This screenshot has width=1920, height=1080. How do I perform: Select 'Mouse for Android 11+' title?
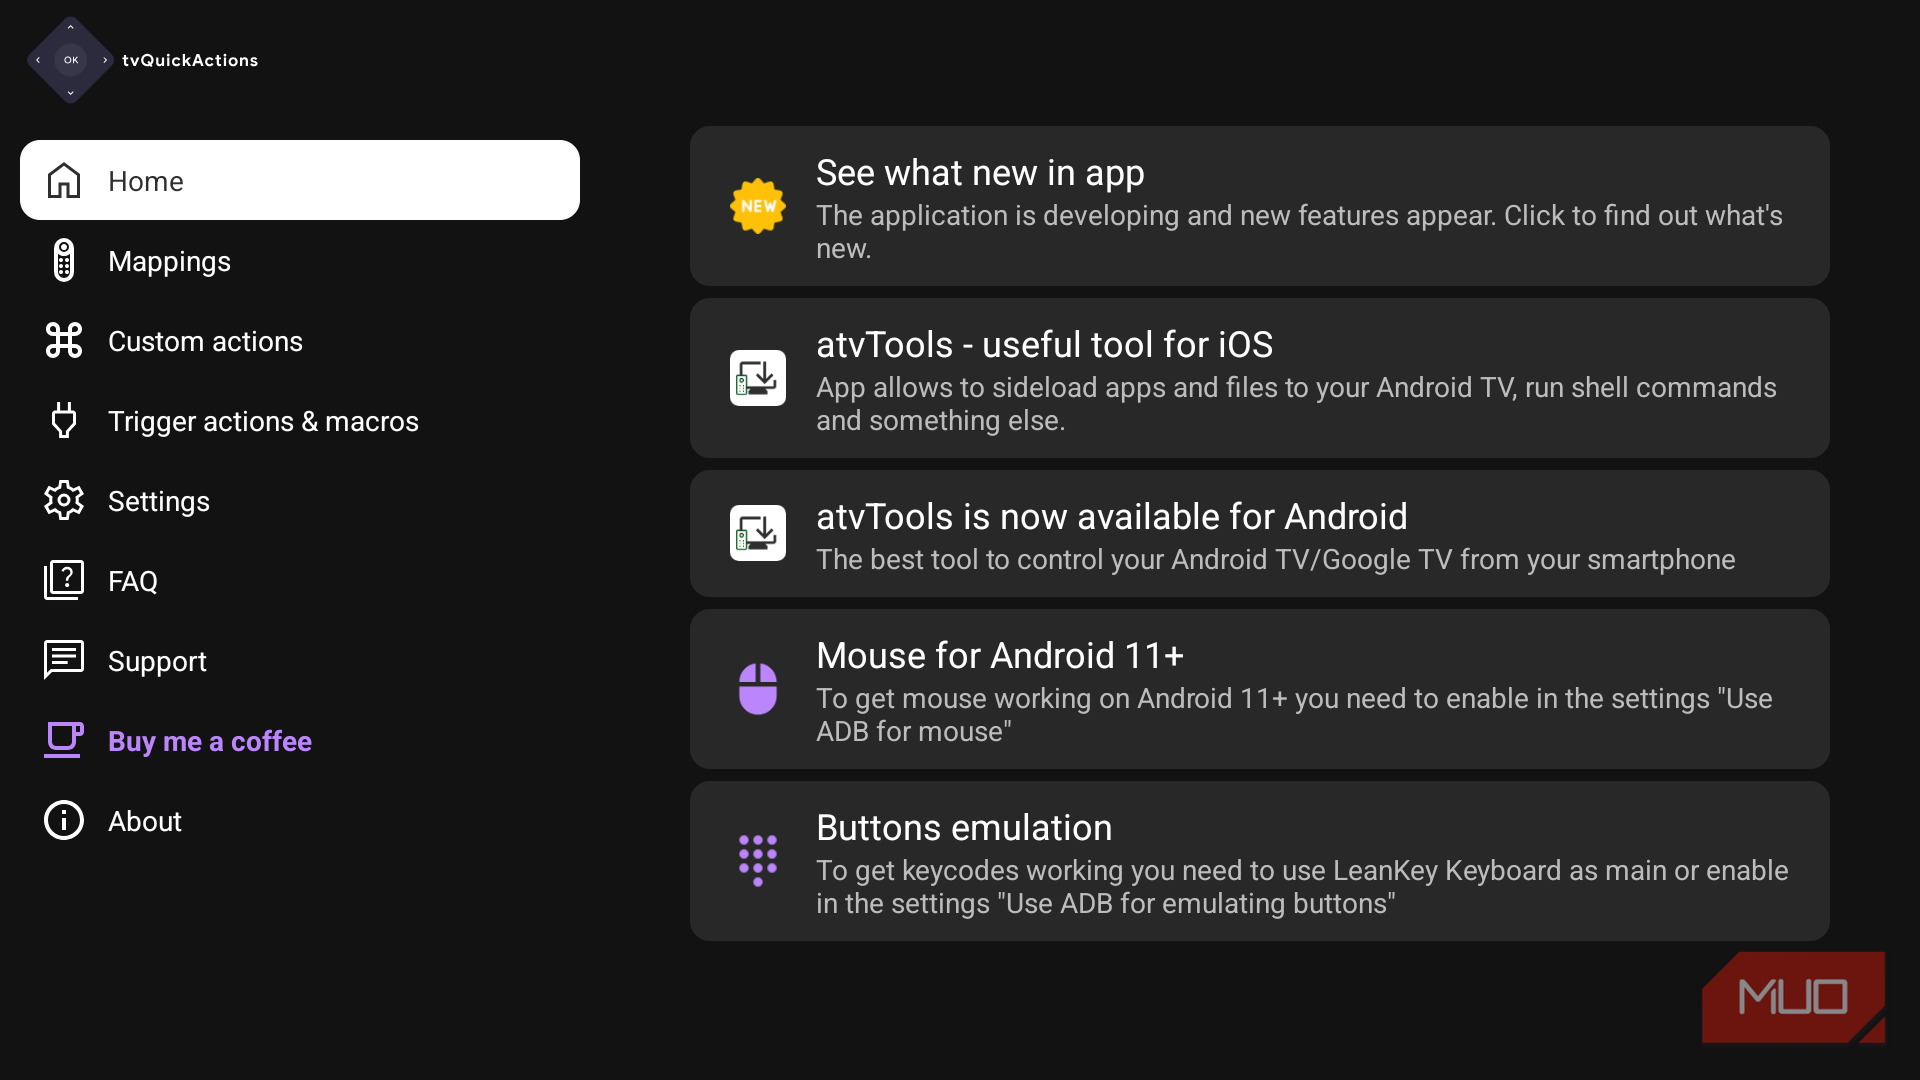point(1000,656)
